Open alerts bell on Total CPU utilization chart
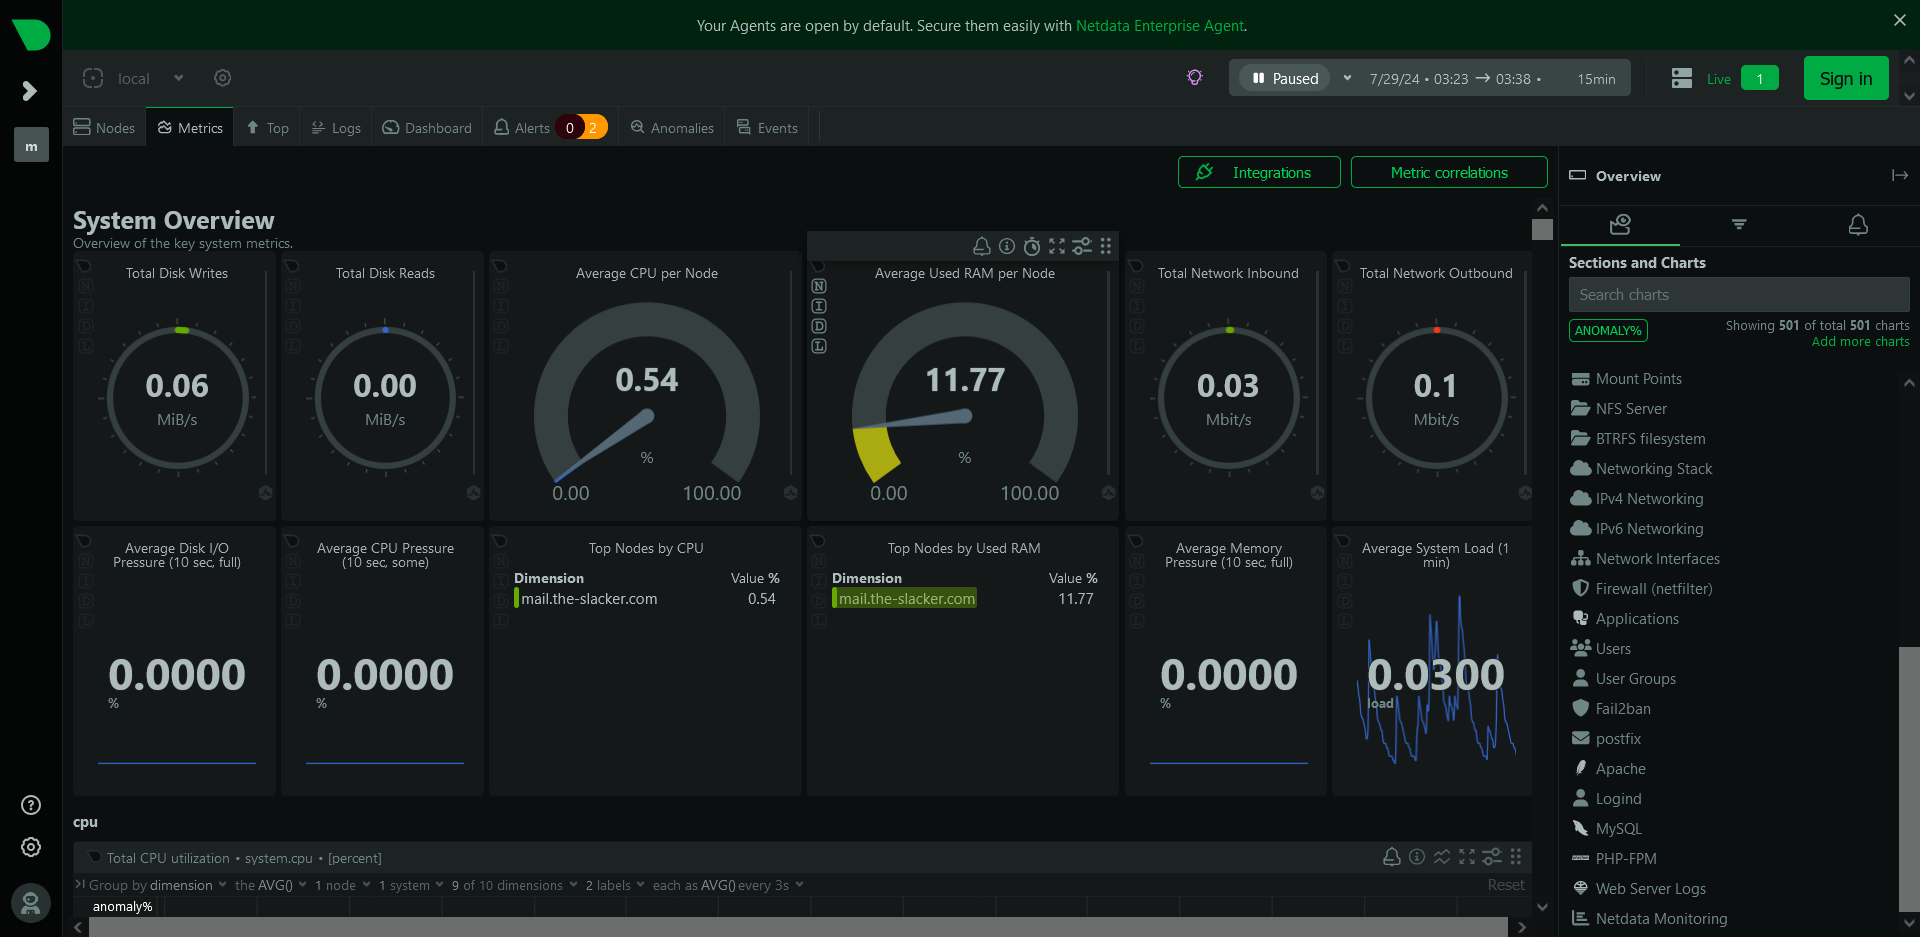Viewport: 1920px width, 937px height. [x=1392, y=857]
